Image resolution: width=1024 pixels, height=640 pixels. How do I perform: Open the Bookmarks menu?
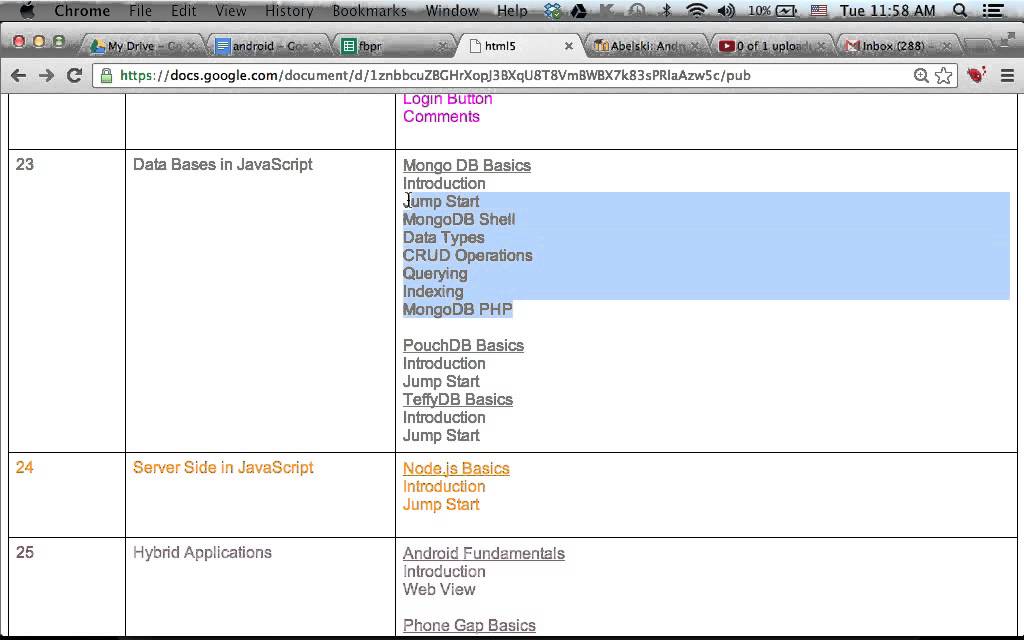(x=369, y=10)
